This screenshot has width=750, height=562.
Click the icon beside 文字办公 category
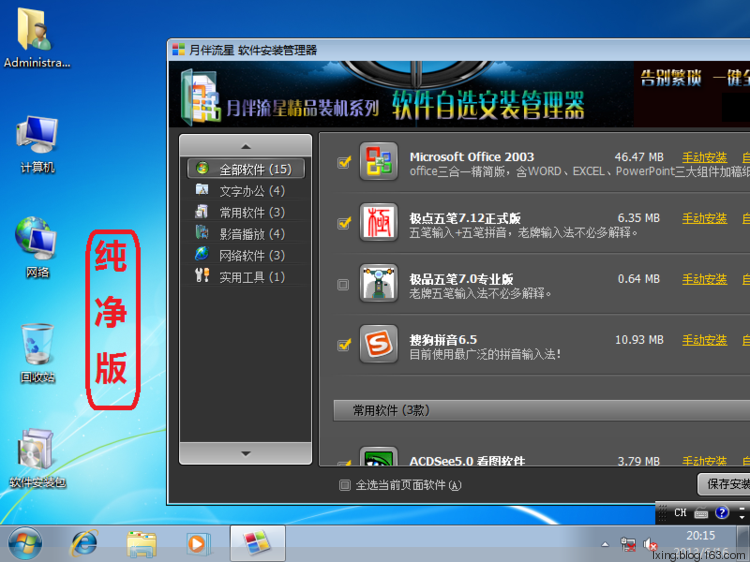202,190
